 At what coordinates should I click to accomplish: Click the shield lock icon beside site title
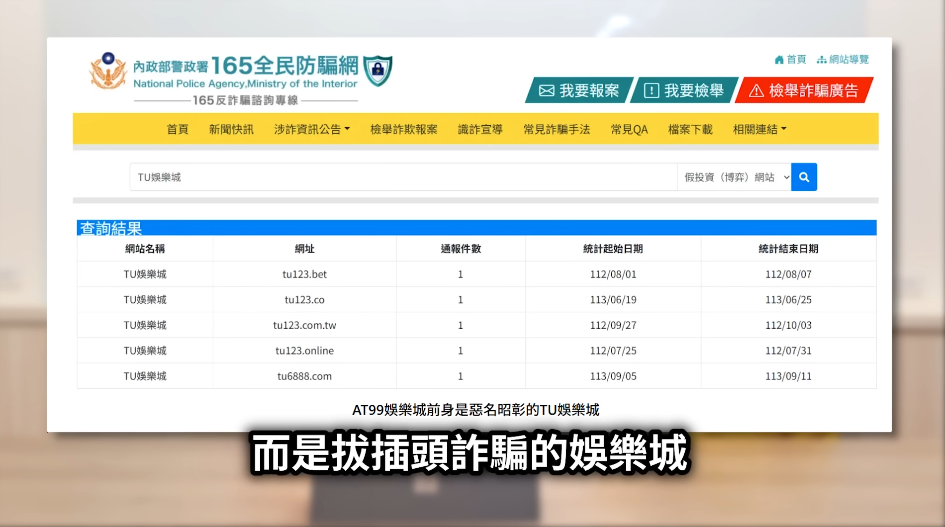377,71
